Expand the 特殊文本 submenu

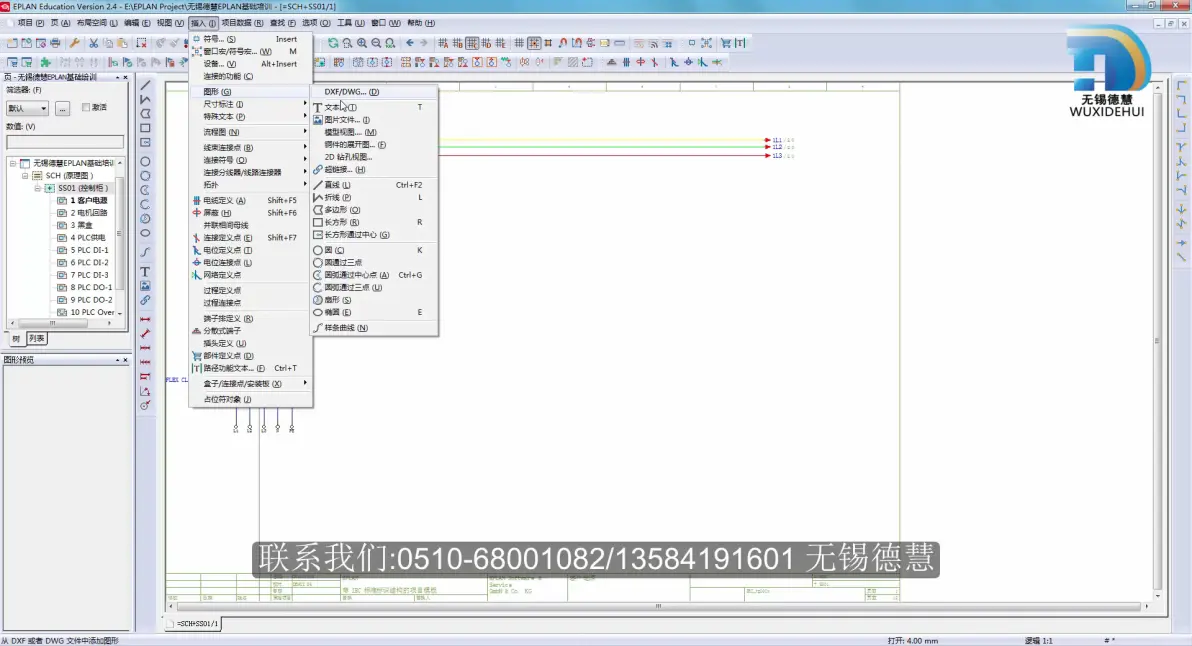coord(251,117)
